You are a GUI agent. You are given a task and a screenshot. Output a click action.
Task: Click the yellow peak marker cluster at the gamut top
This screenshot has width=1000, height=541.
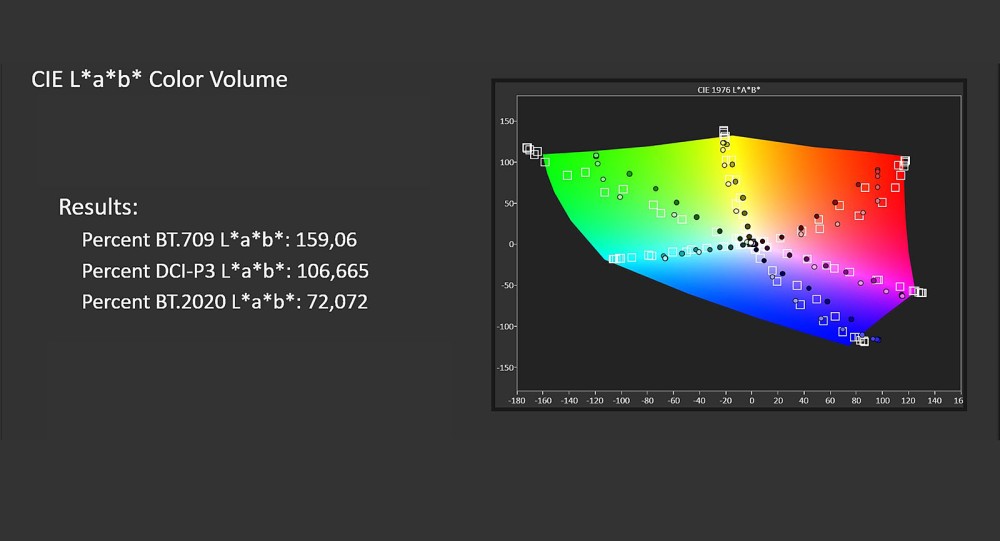click(x=724, y=133)
